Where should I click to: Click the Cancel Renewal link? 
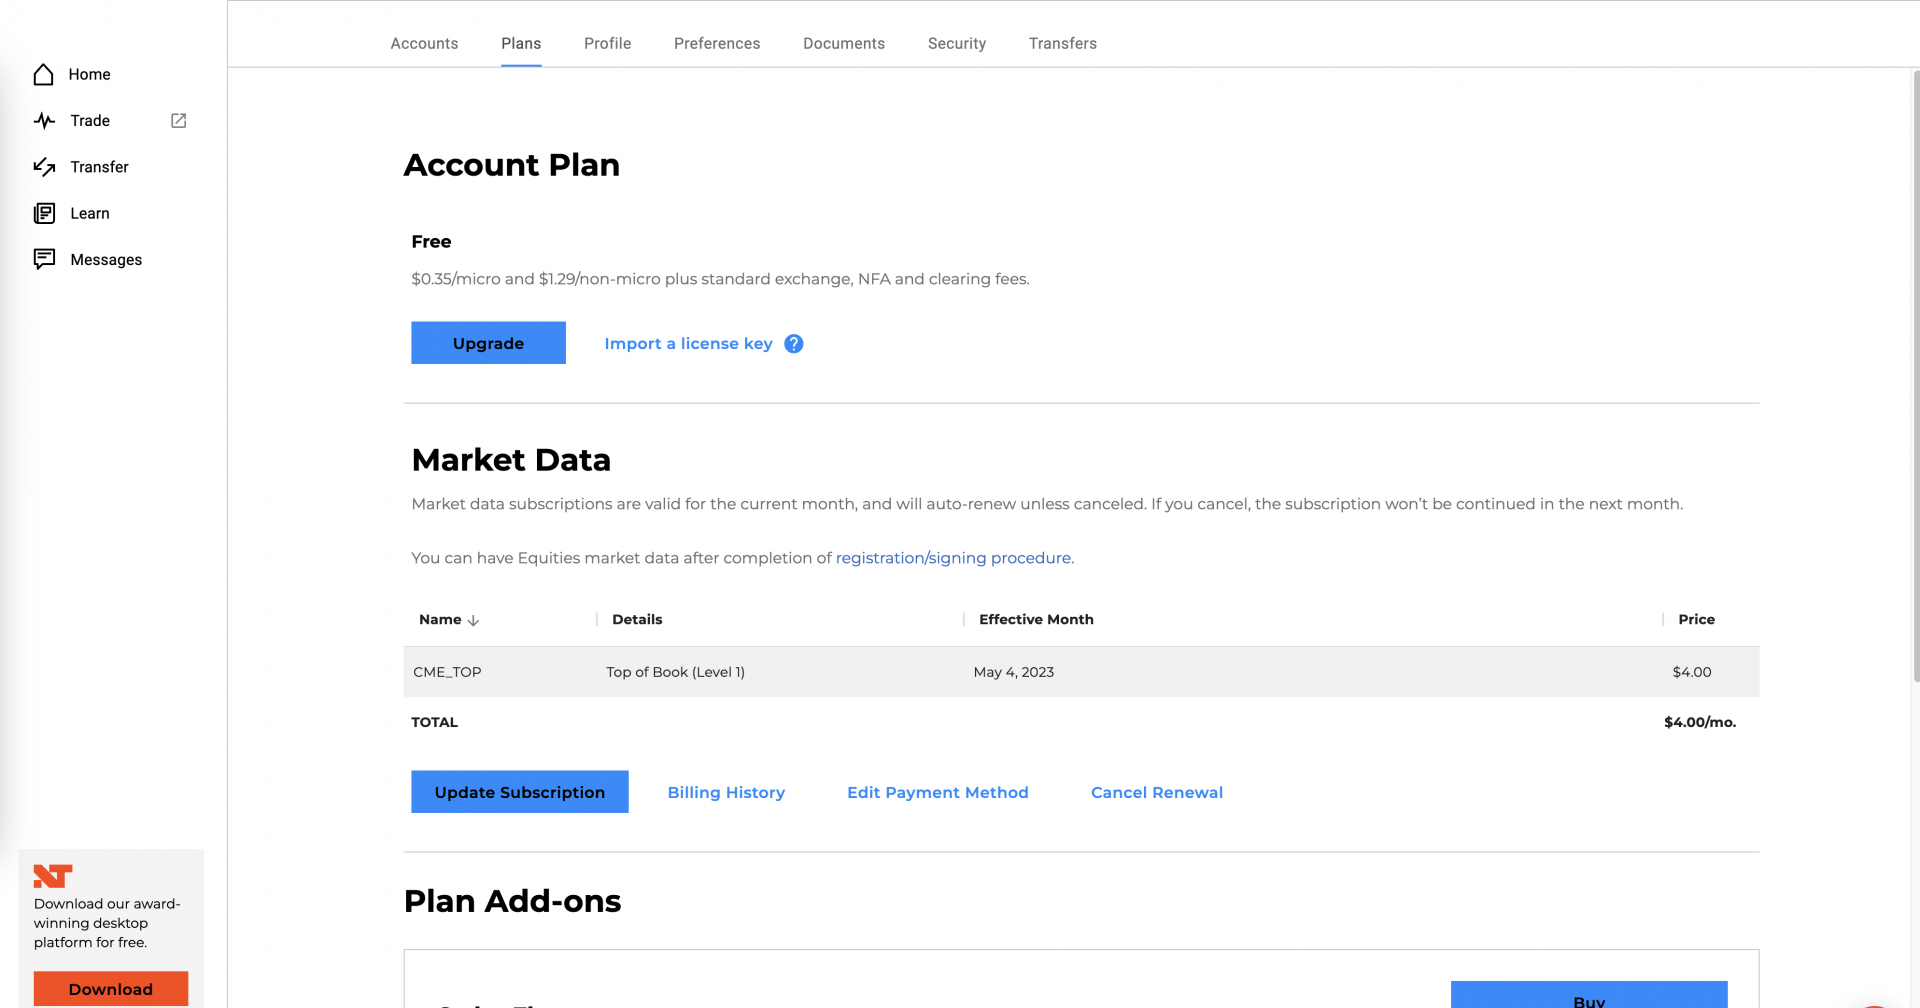coord(1157,793)
